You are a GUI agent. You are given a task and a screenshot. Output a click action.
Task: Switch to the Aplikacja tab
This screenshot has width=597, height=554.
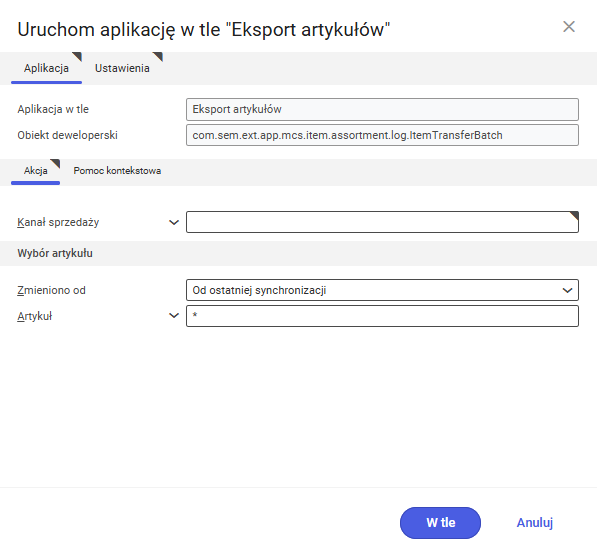coord(46,68)
